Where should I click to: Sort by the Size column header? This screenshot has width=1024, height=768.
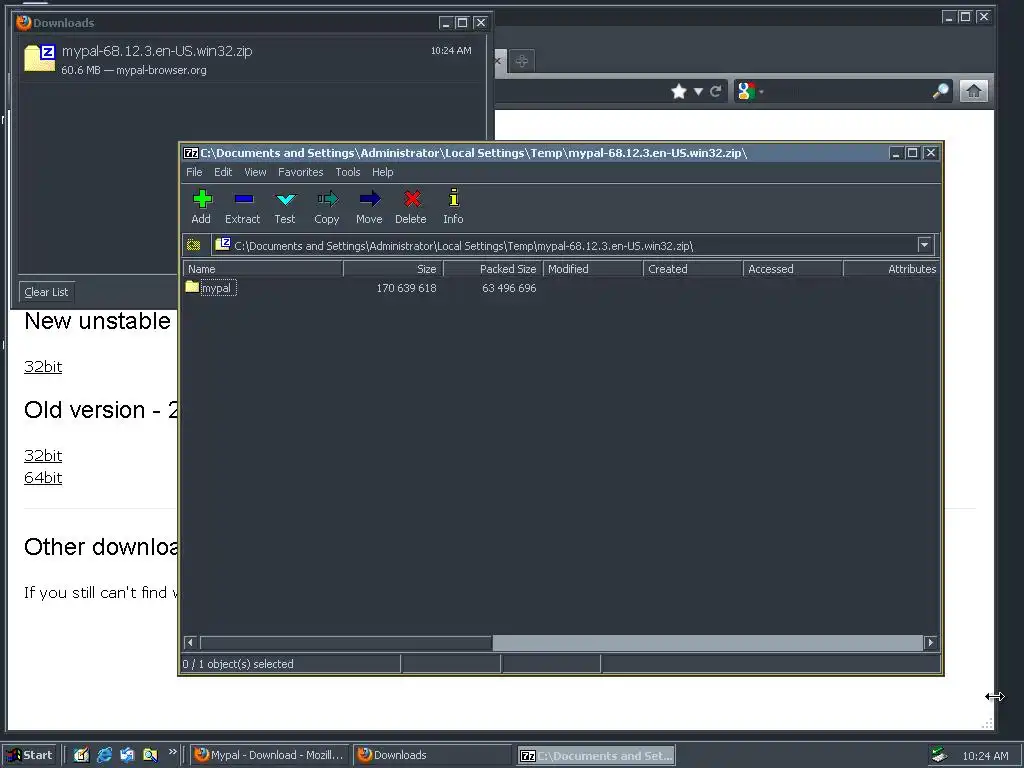pyautogui.click(x=393, y=269)
